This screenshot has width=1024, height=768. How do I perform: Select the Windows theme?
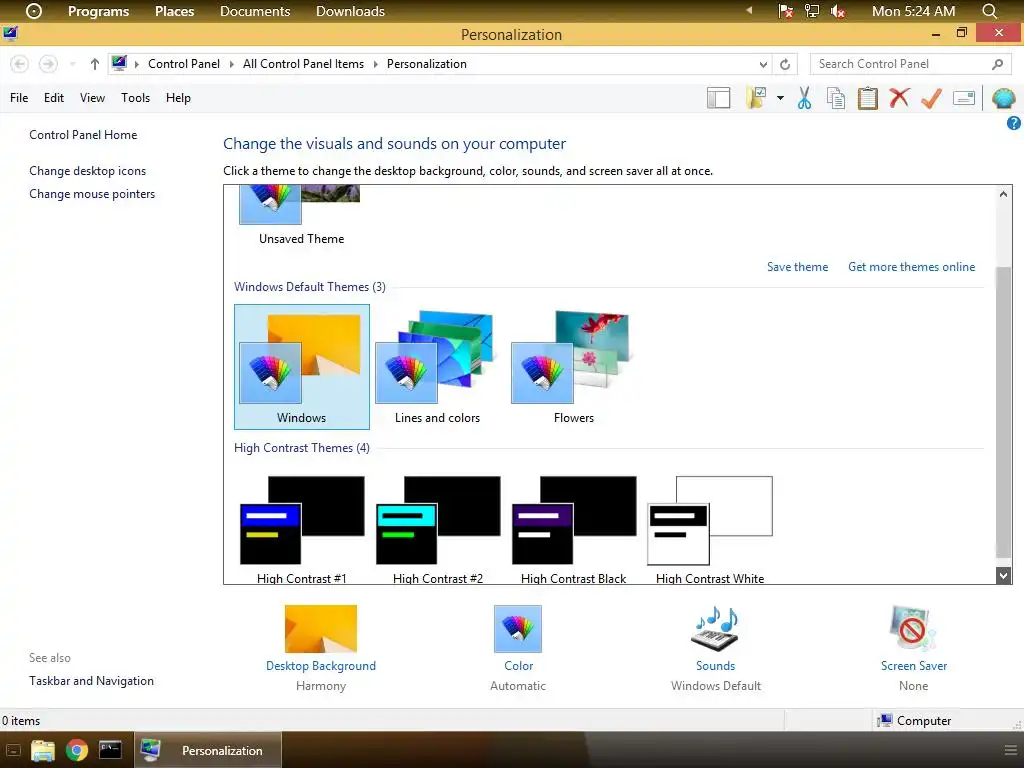(302, 367)
